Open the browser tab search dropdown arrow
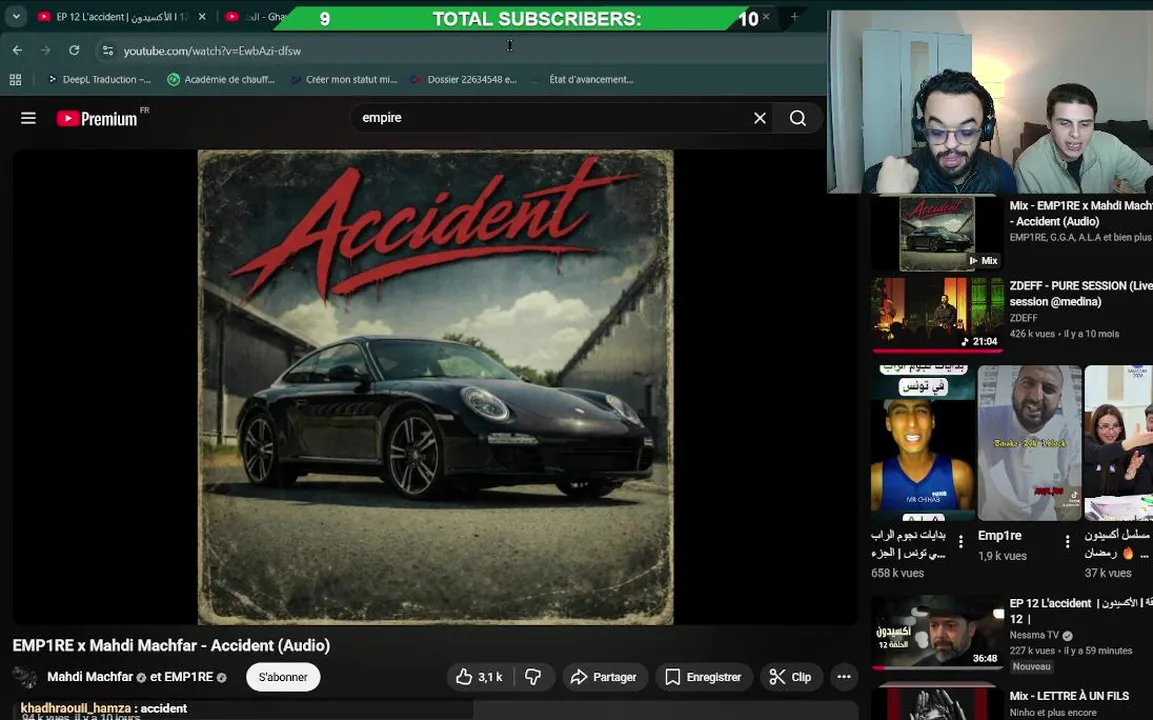The height and width of the screenshot is (720, 1153). tap(15, 16)
